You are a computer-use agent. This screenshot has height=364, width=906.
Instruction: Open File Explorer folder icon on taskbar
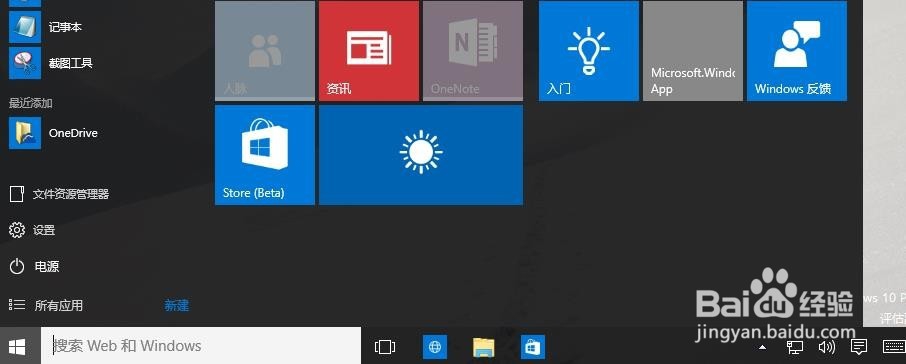coord(484,347)
